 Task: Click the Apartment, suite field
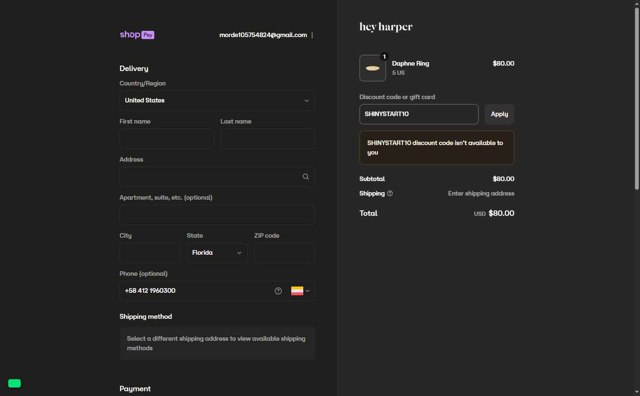pos(217,215)
